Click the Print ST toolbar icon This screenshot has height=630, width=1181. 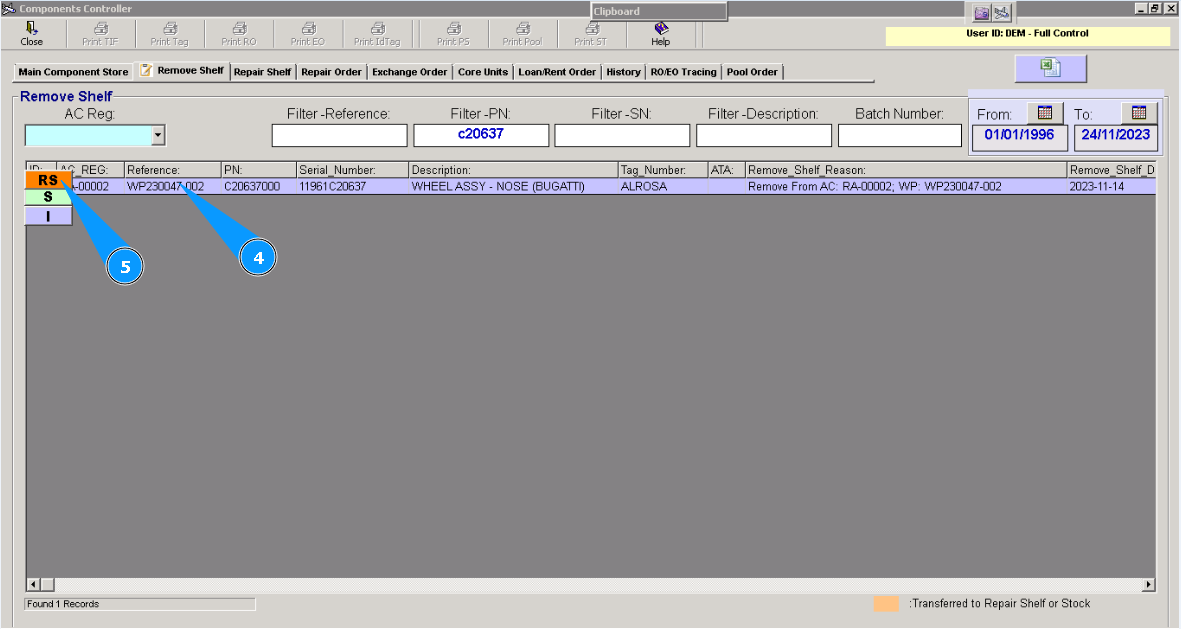[590, 34]
